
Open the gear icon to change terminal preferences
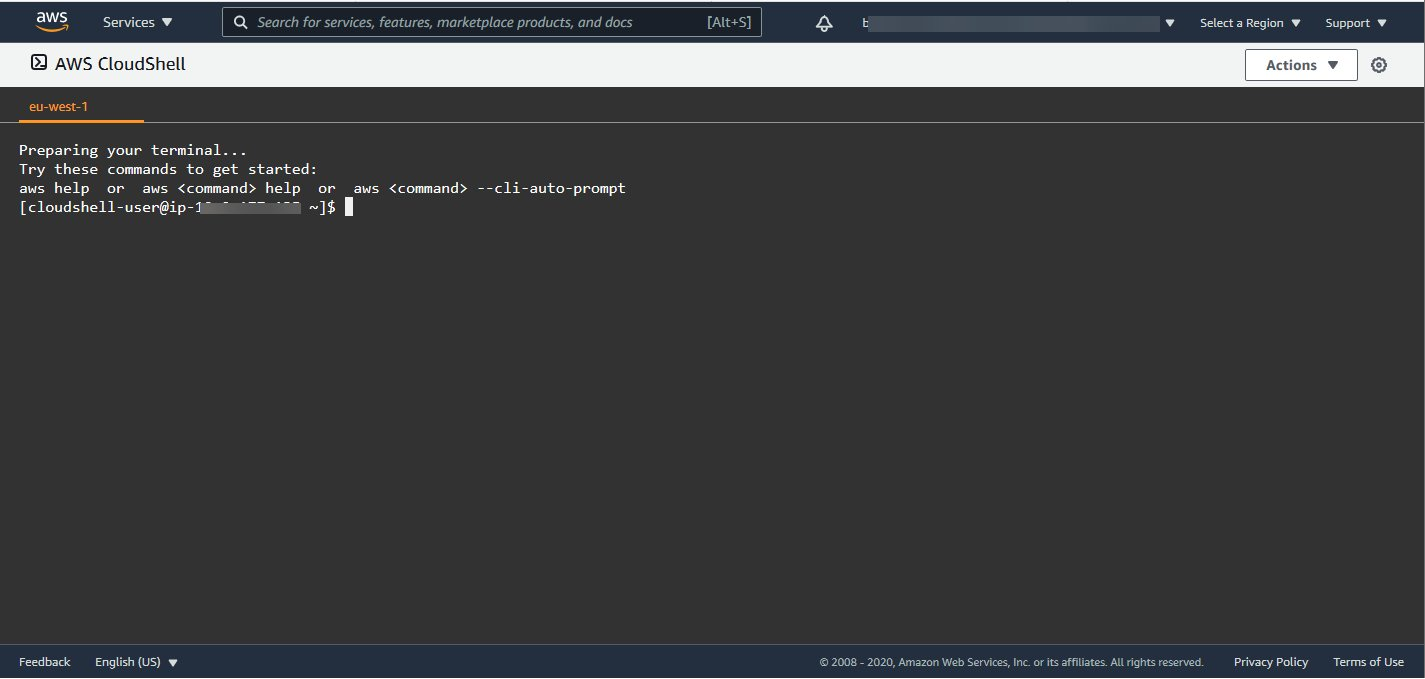tap(1379, 64)
